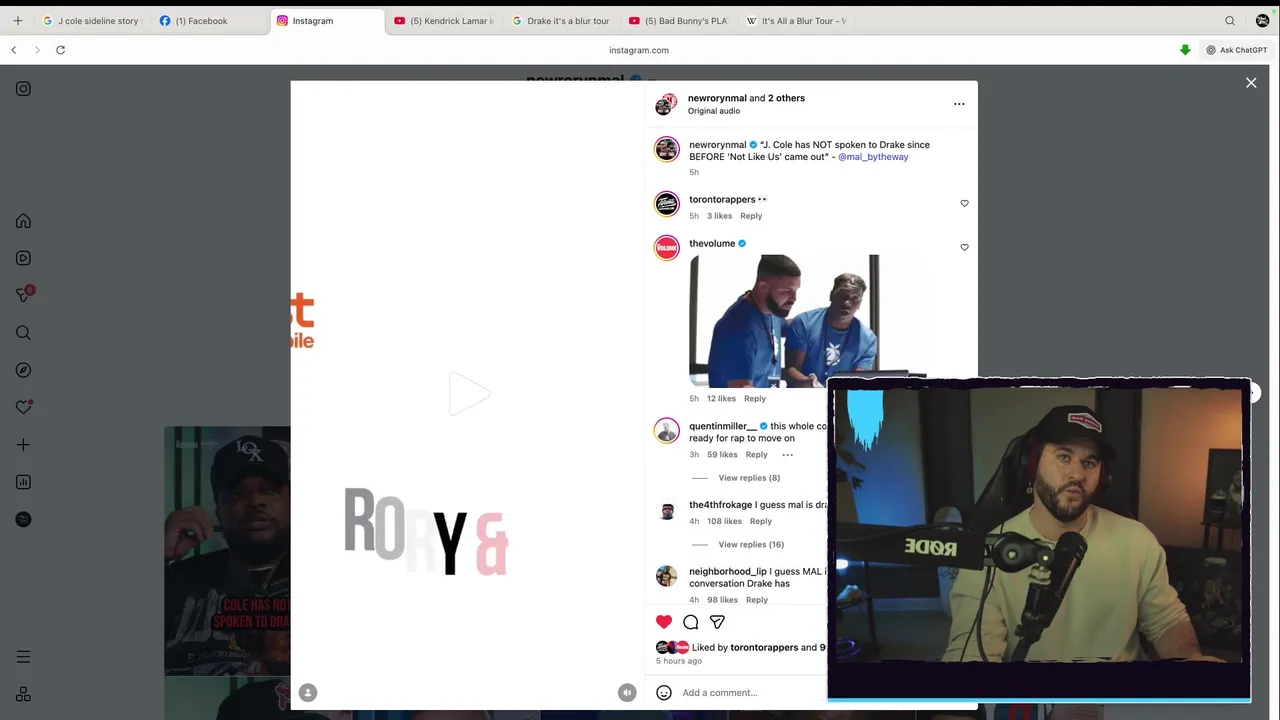
Task: Expand View replies (8)
Action: pos(749,478)
